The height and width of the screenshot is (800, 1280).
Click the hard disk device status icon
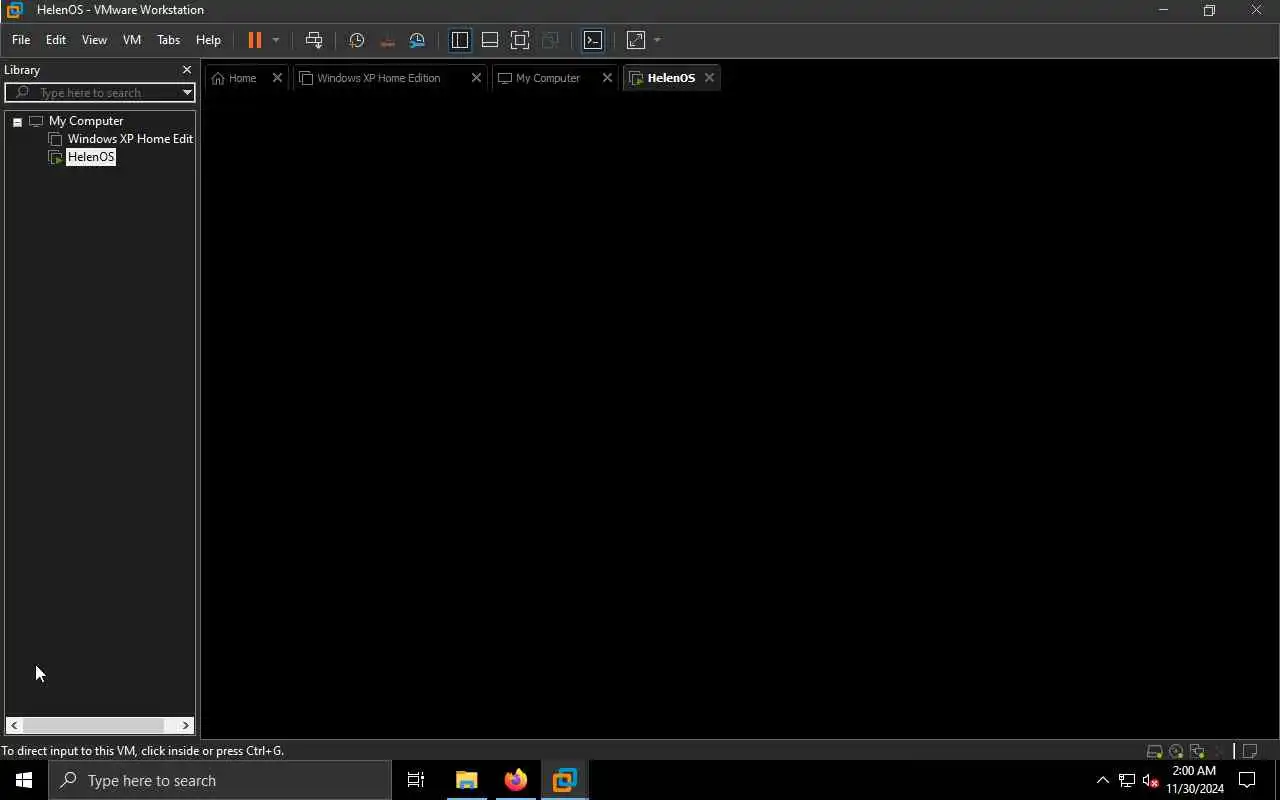1154,751
